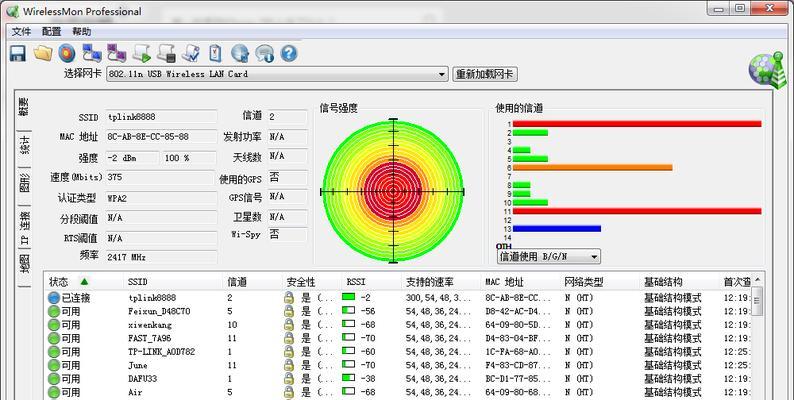Open help with the blue question mark icon
The height and width of the screenshot is (400, 794).
pos(289,53)
